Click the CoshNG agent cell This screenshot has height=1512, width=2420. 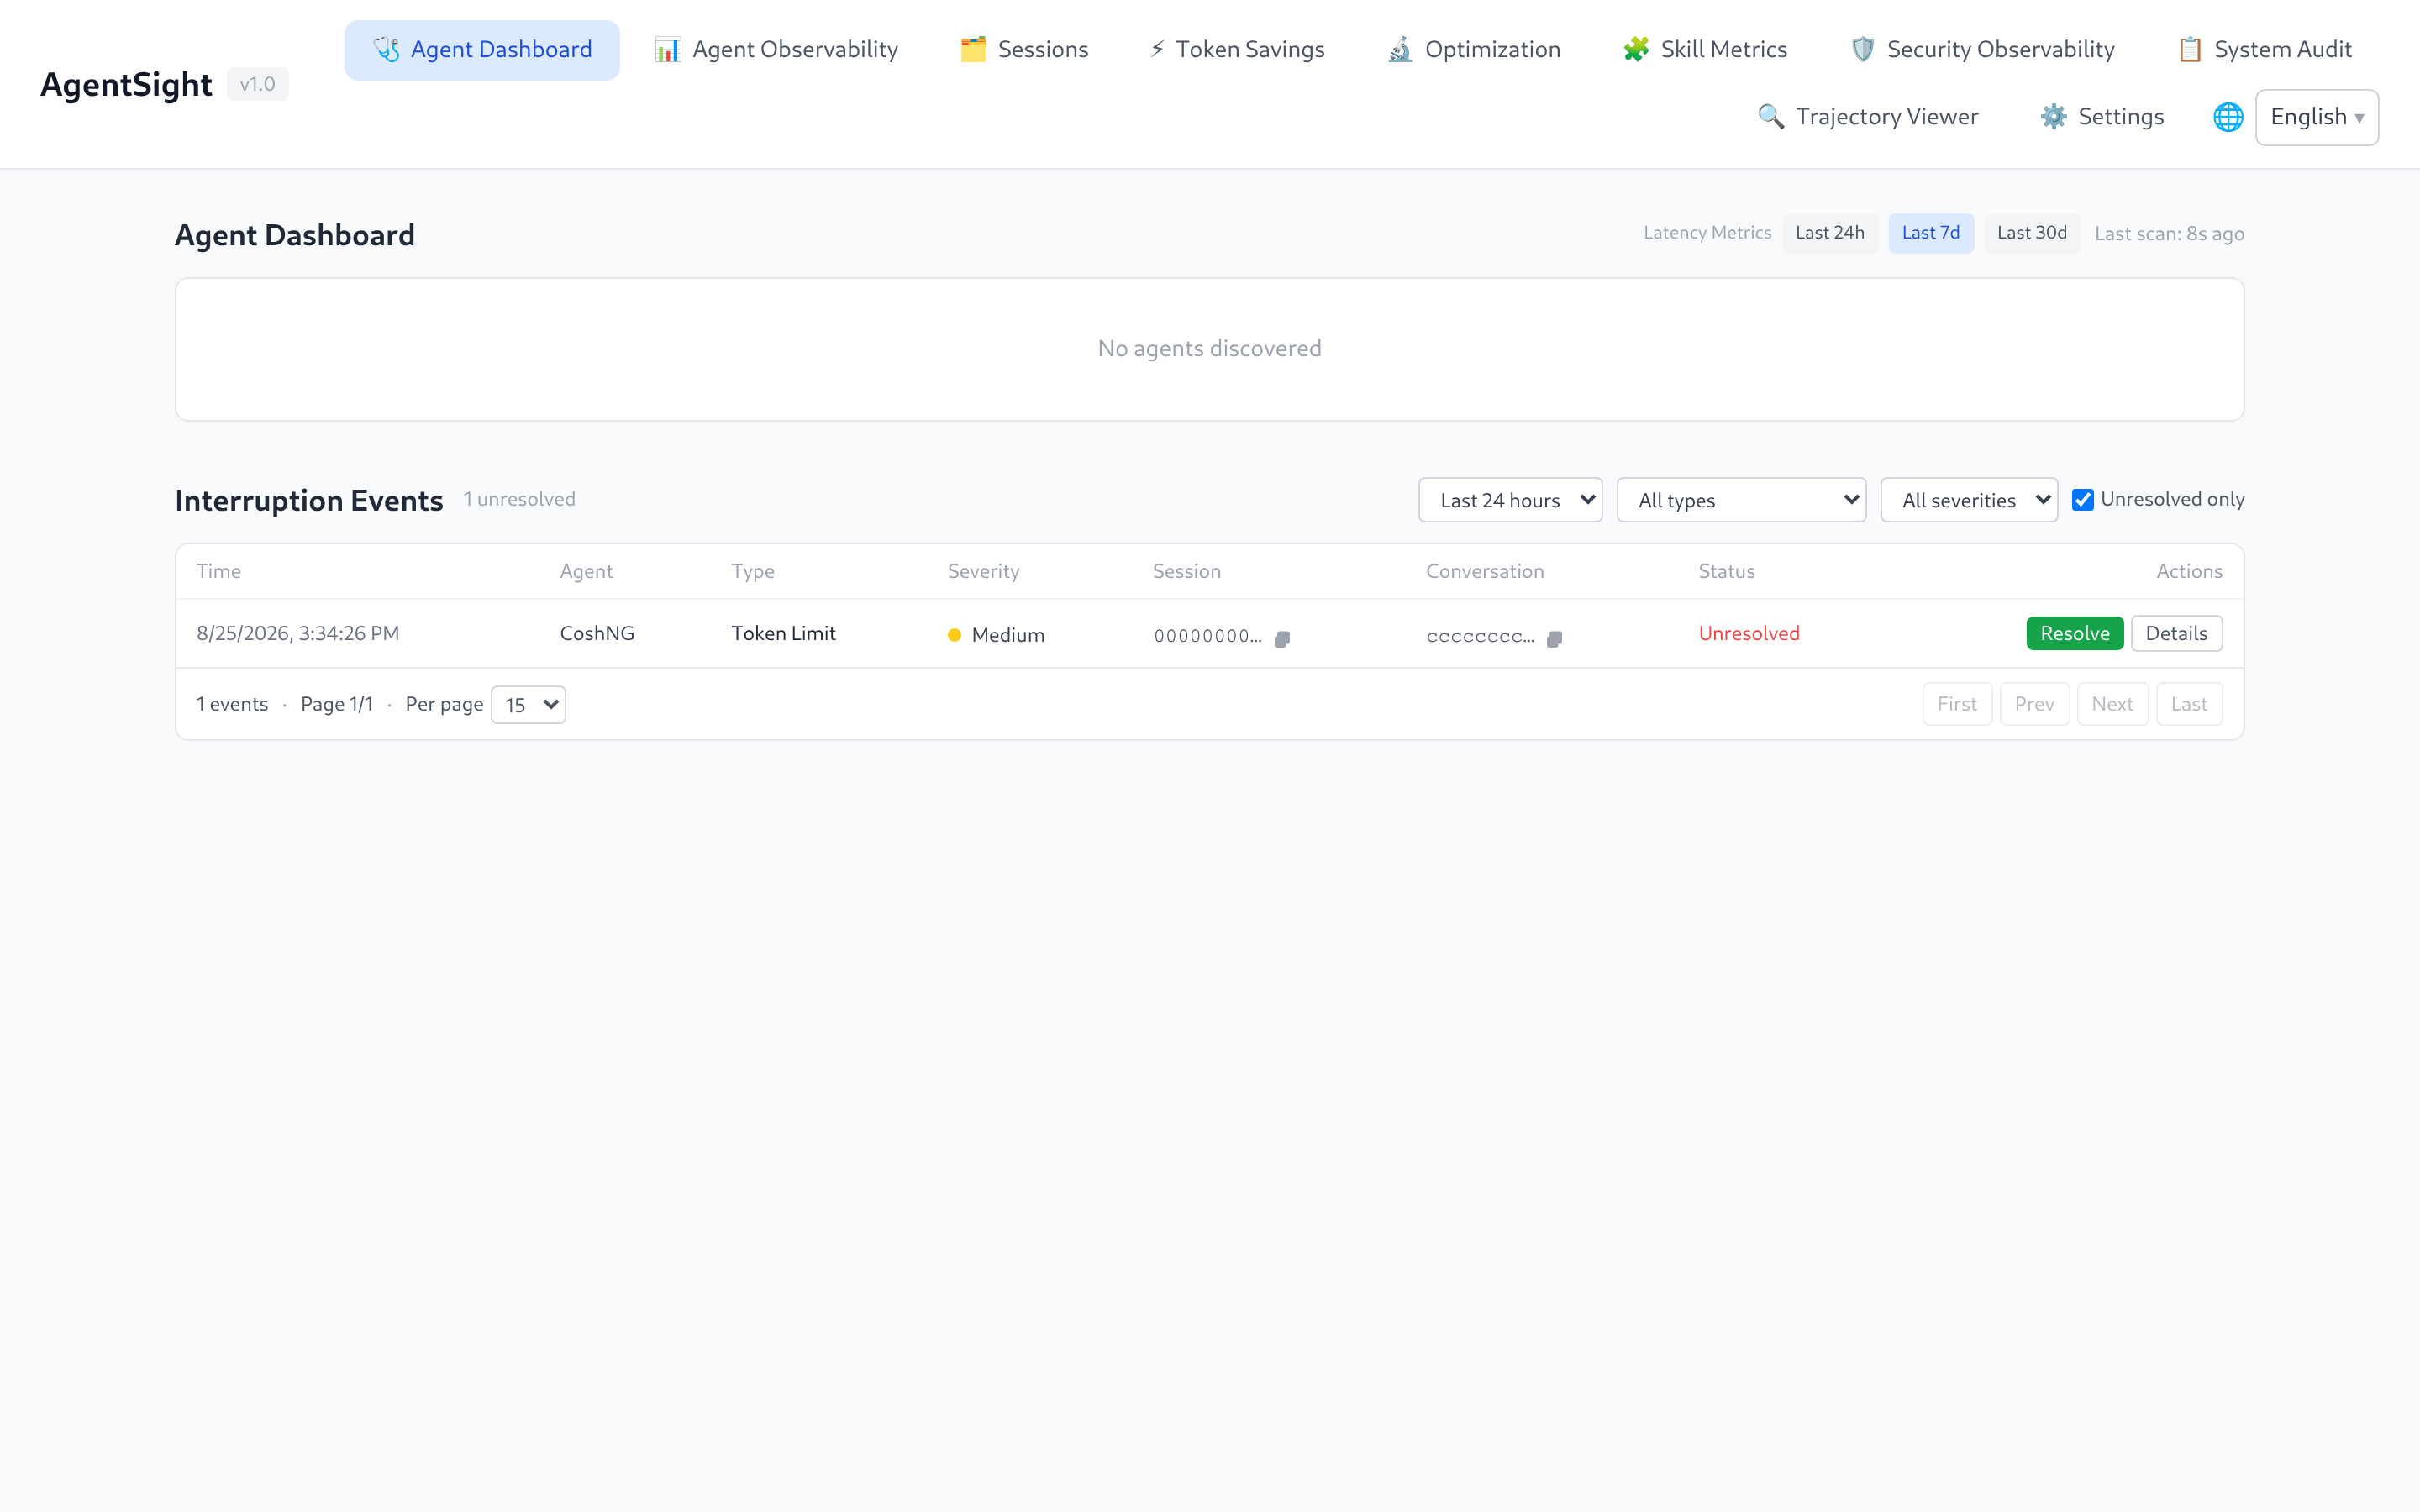[x=597, y=633]
